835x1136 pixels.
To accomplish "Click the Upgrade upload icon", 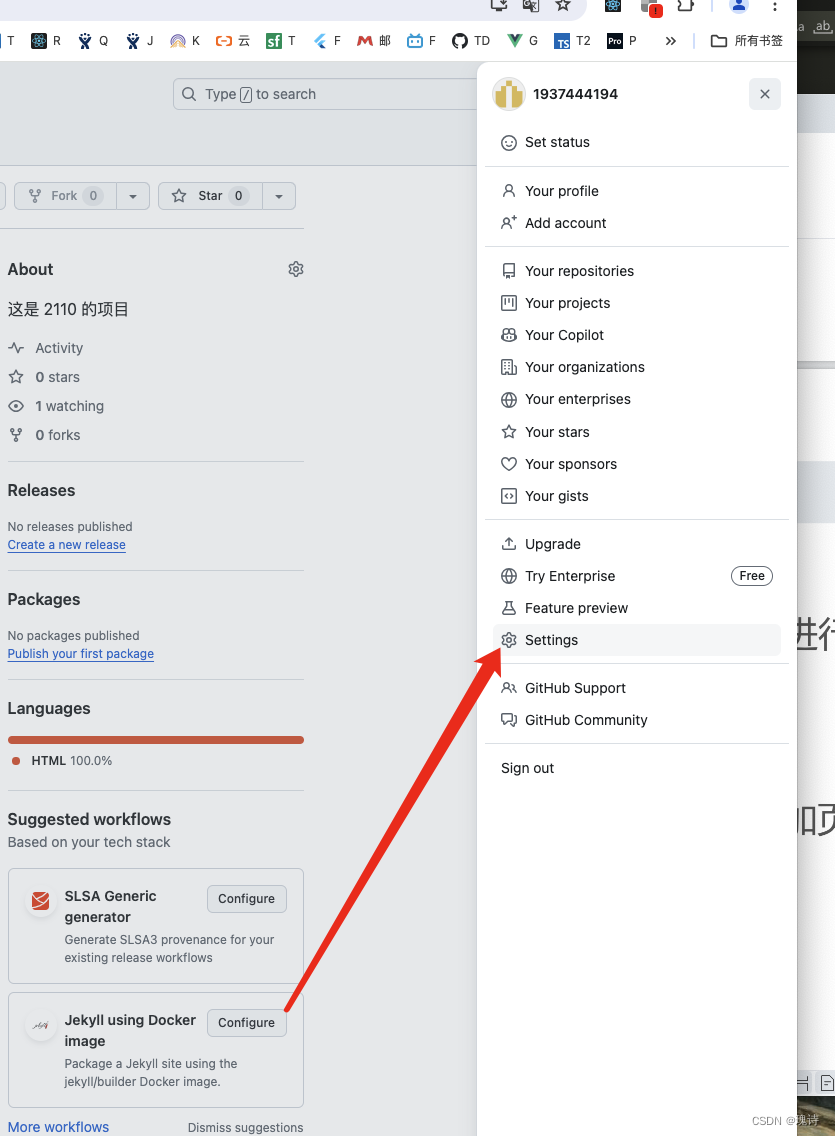I will coord(509,544).
